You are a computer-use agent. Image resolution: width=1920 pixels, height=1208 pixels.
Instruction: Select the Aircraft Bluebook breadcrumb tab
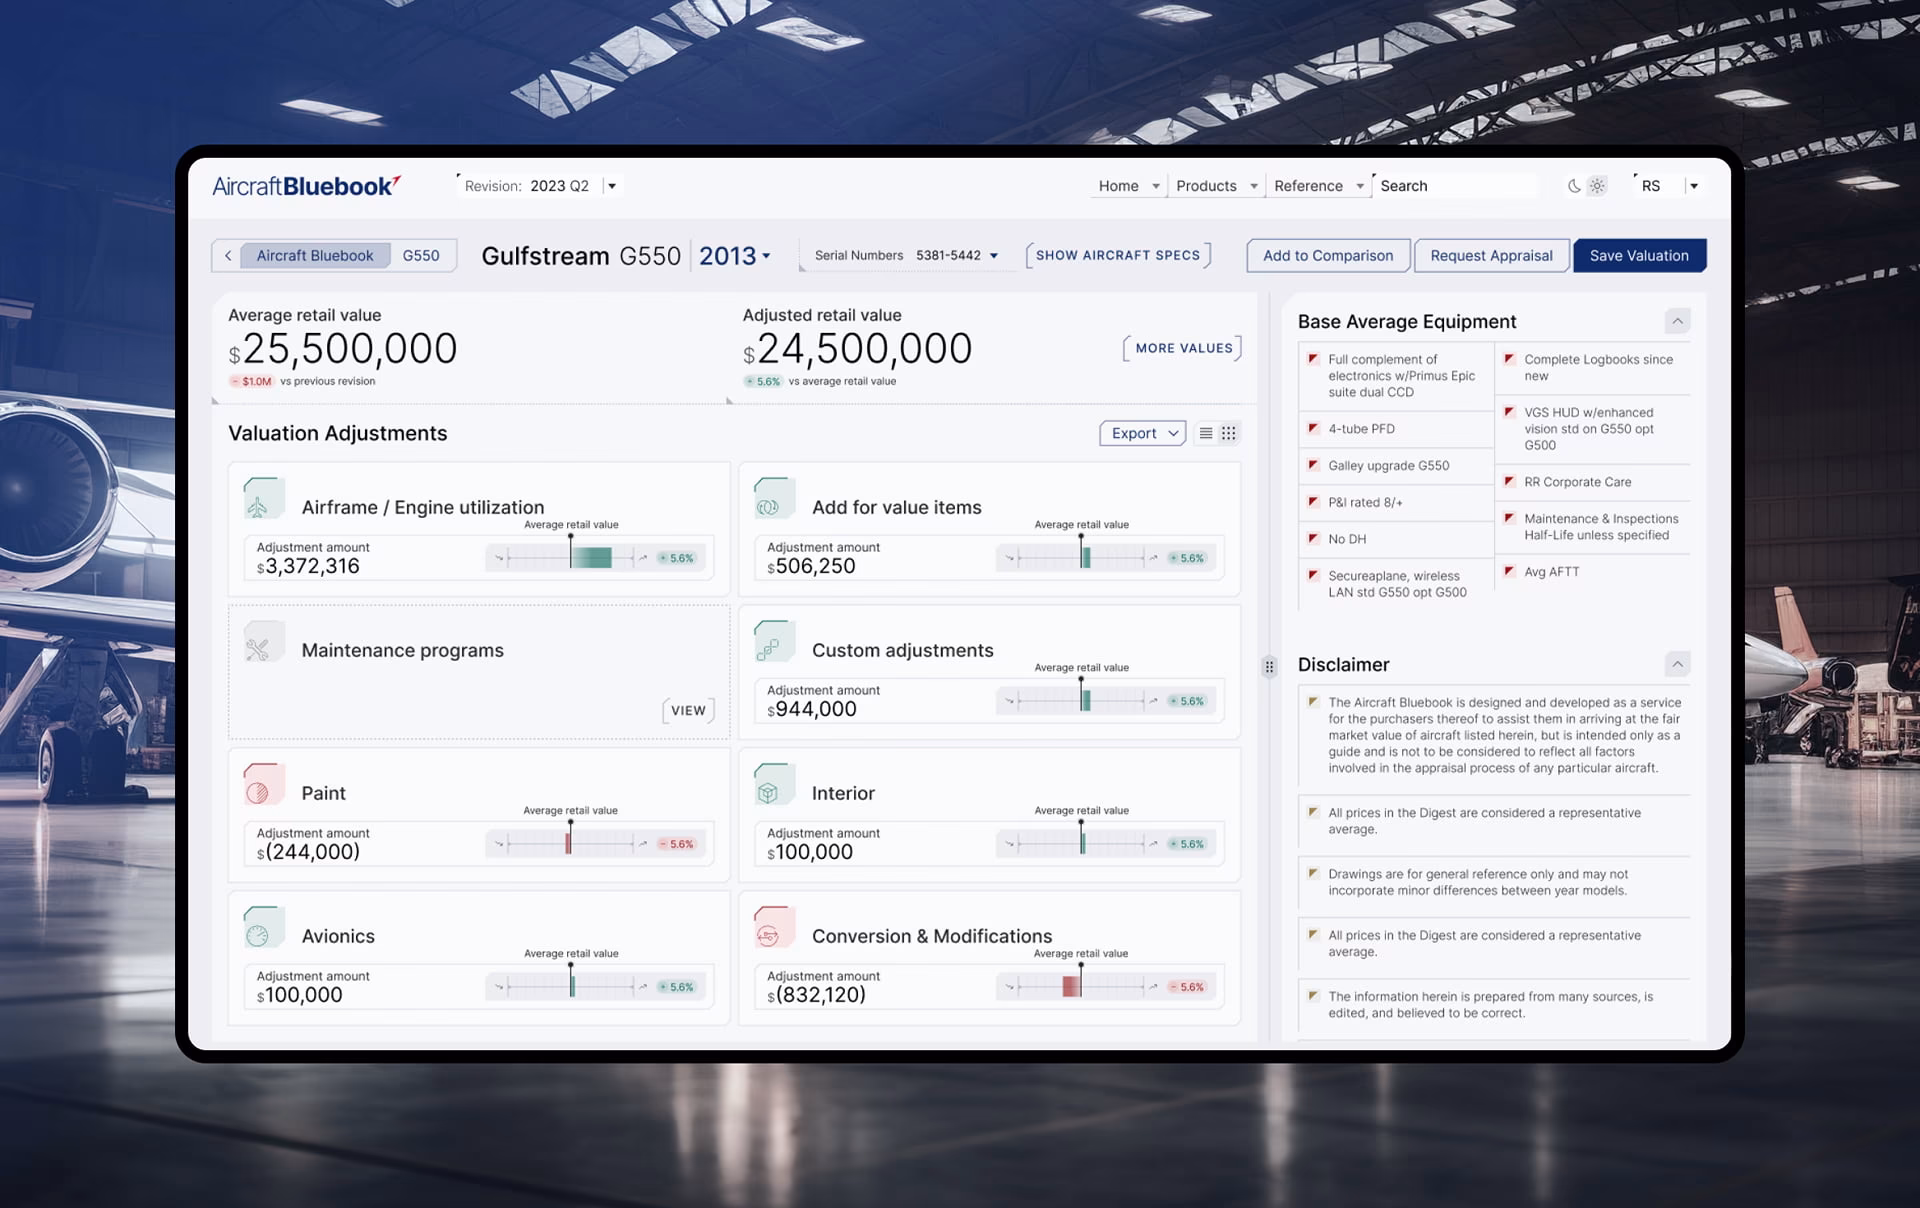coord(315,256)
